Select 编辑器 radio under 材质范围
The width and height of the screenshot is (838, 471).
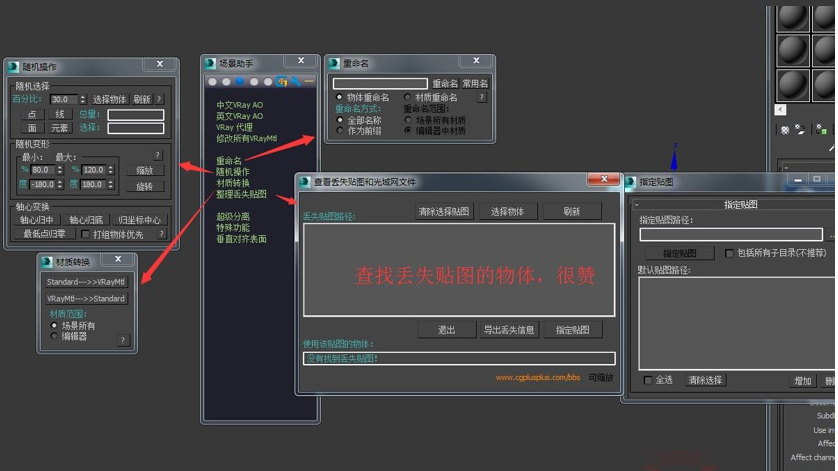(55, 337)
